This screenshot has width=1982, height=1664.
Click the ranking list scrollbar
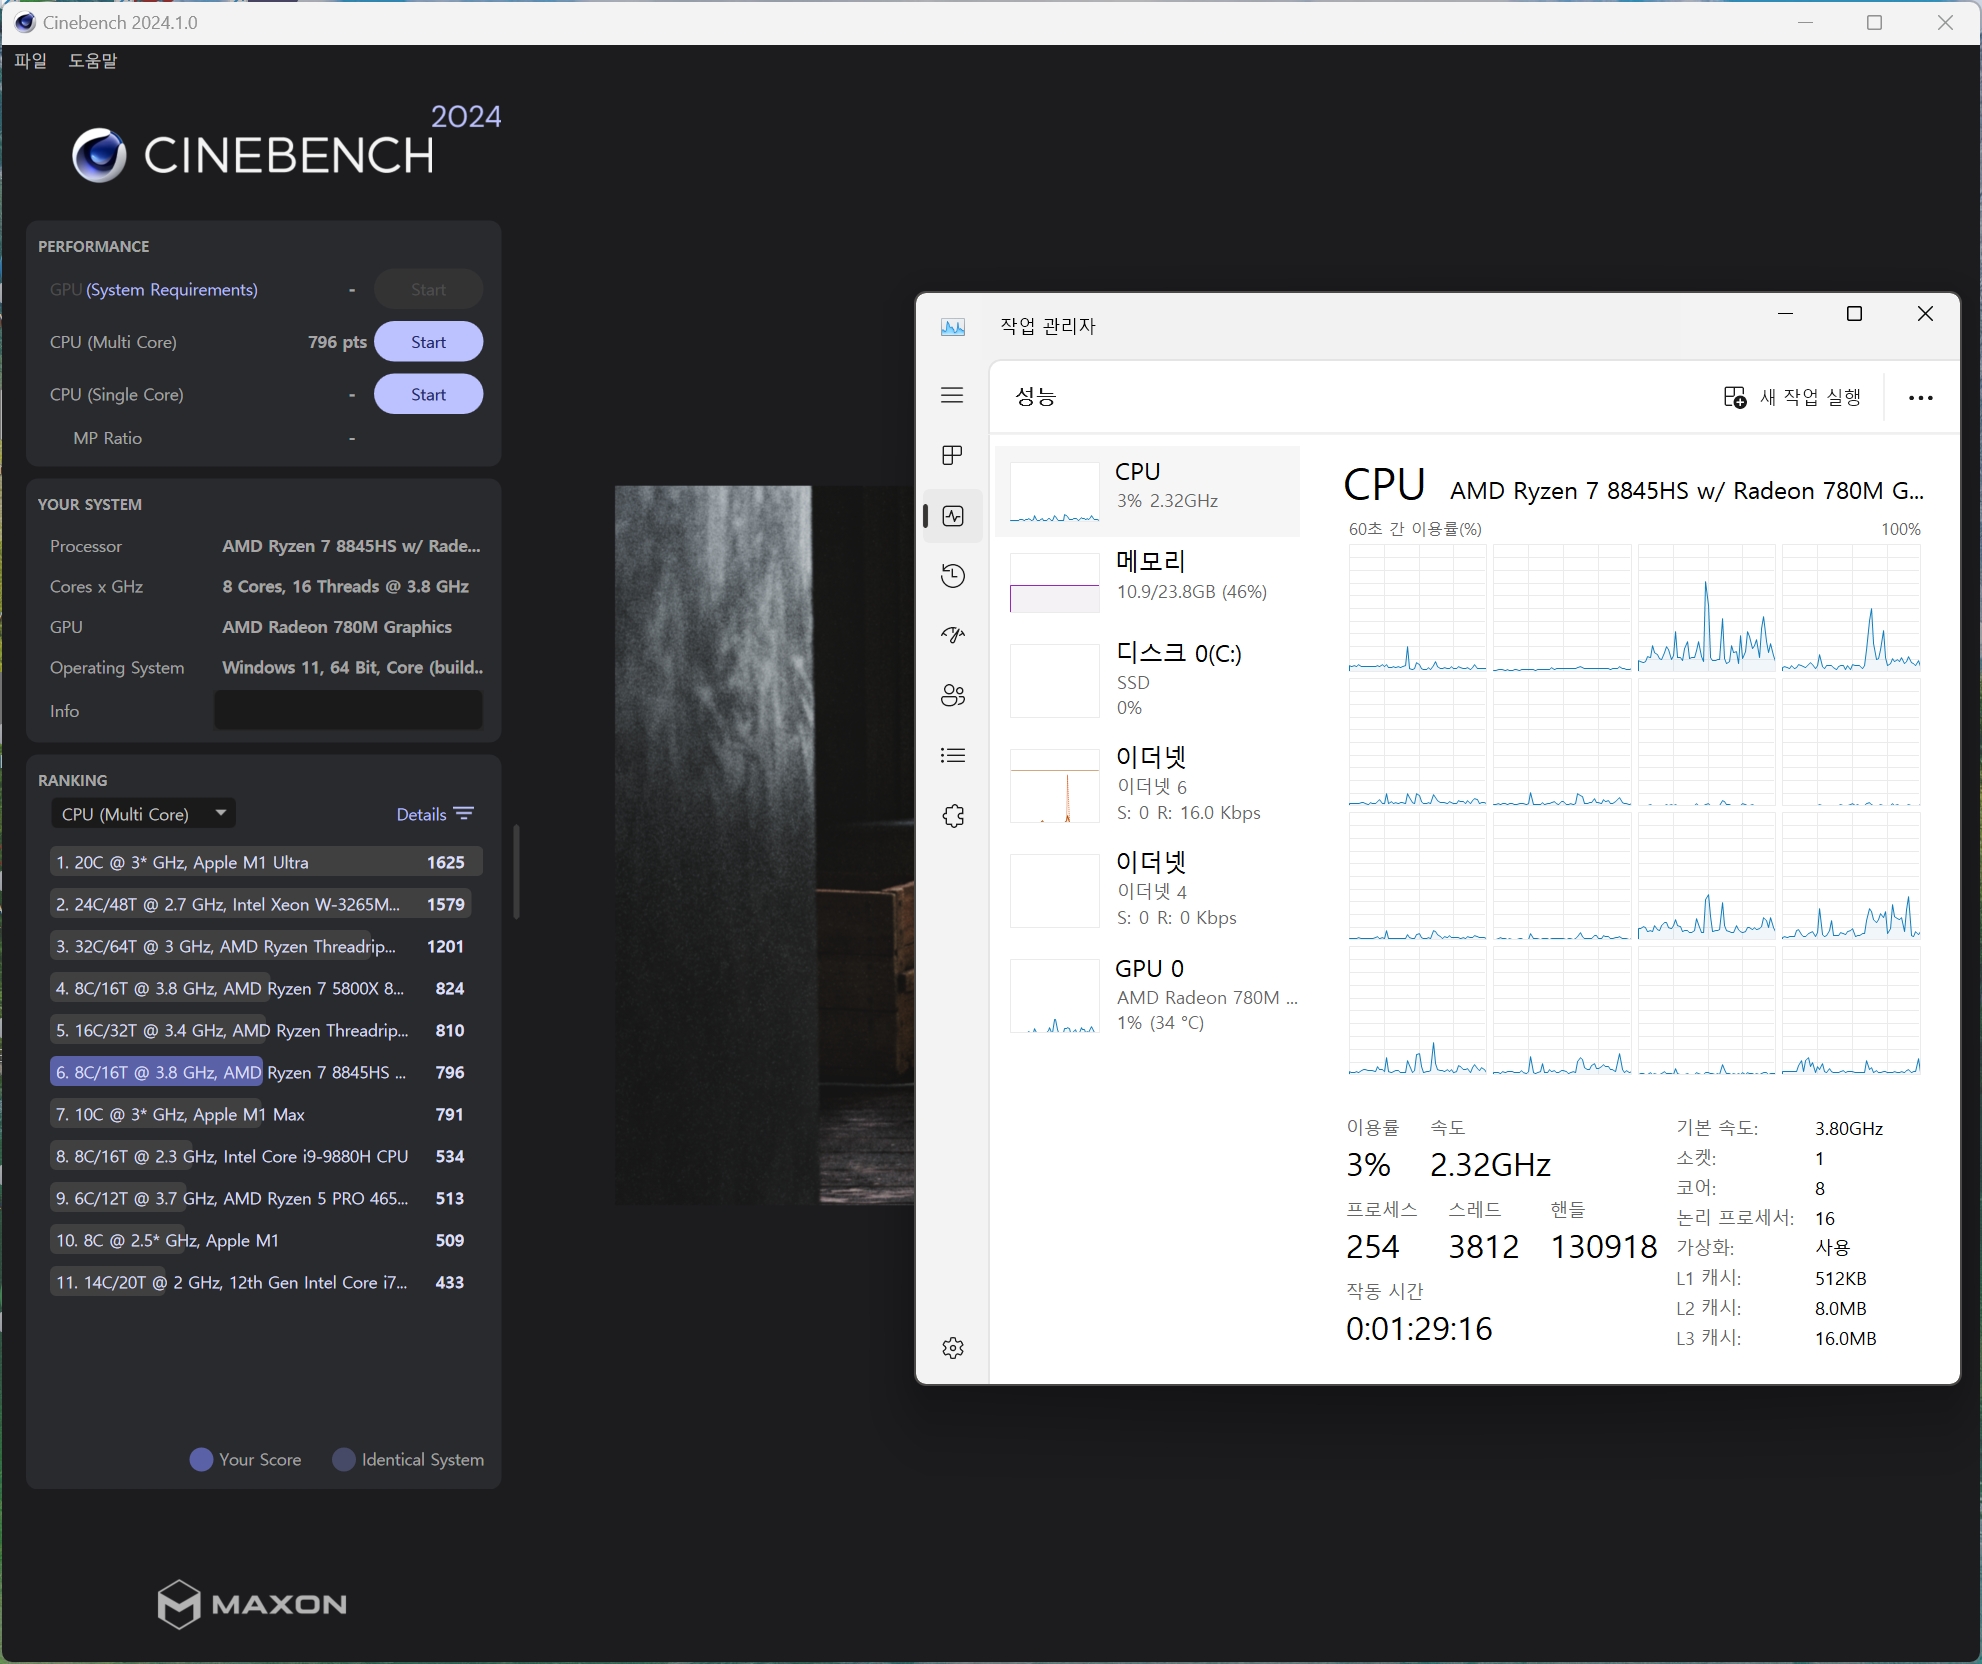pos(516,870)
